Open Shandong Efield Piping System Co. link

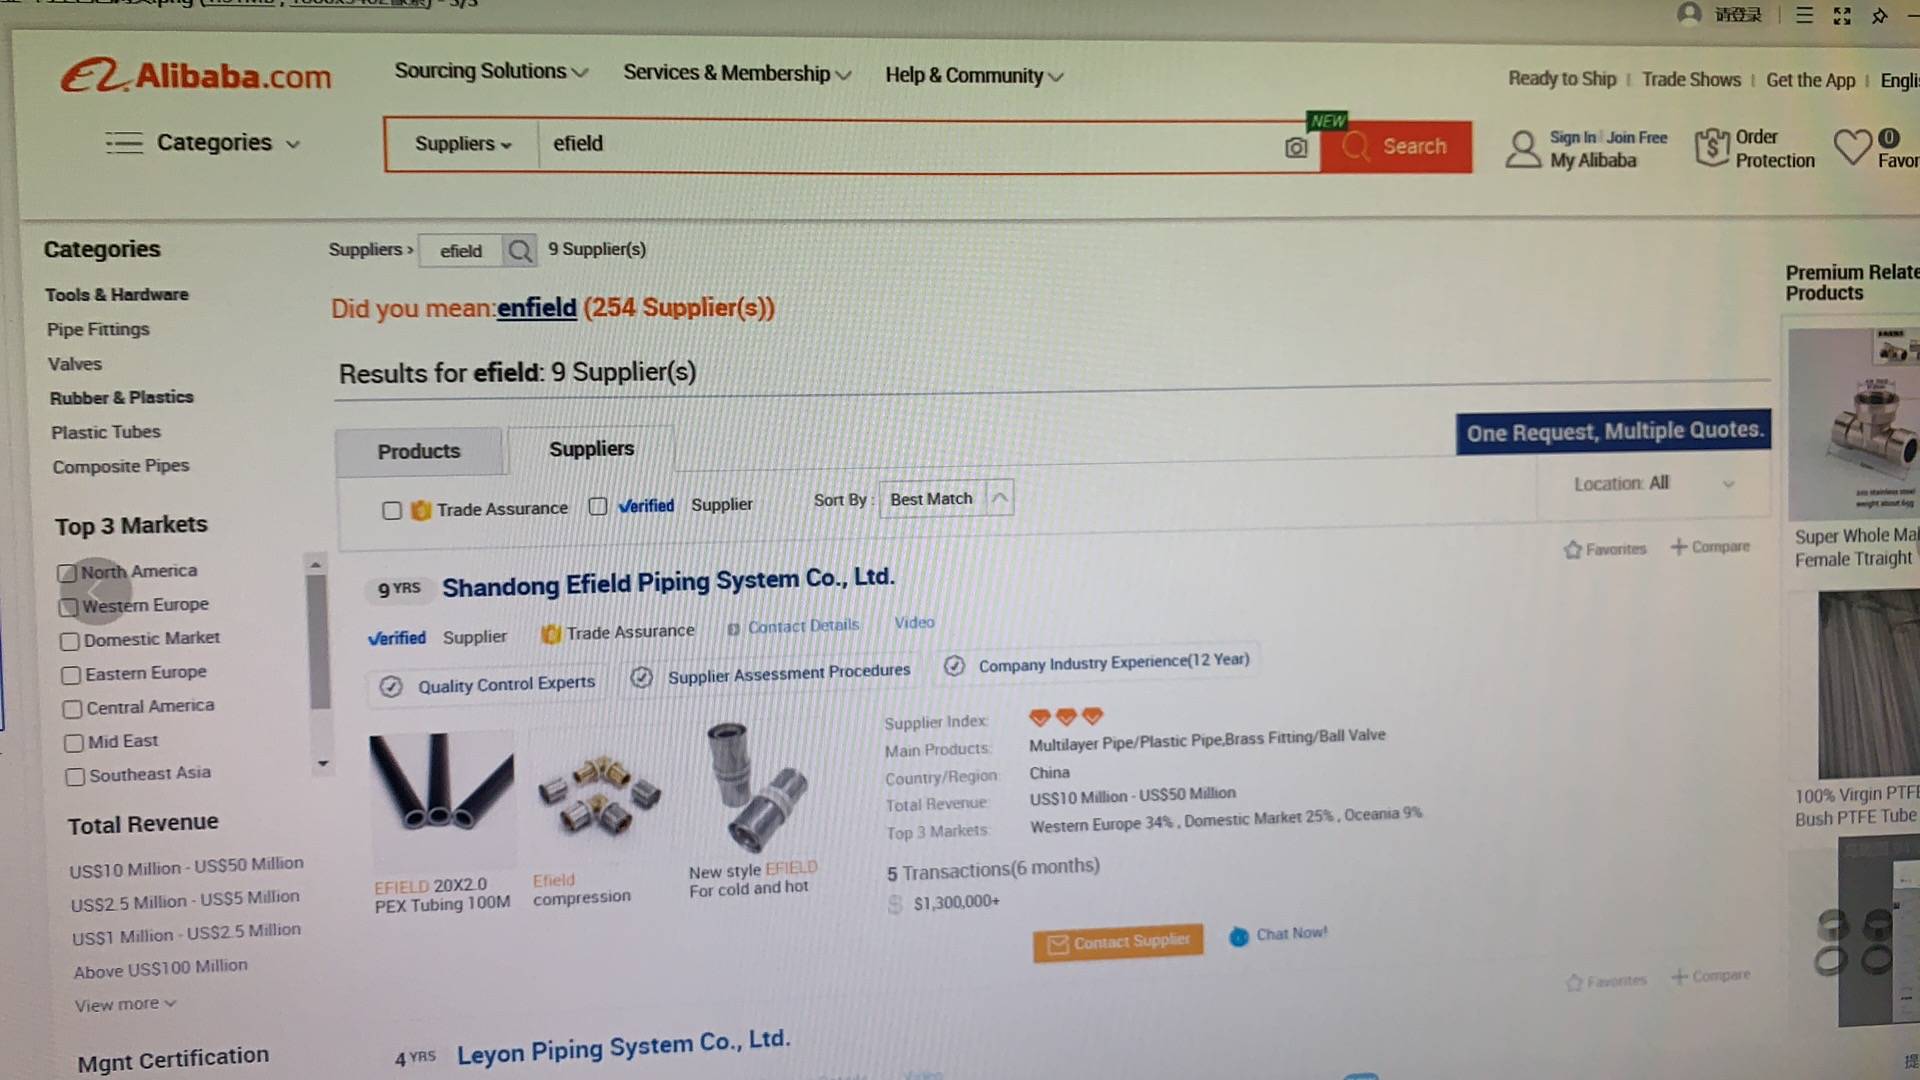pyautogui.click(x=668, y=581)
